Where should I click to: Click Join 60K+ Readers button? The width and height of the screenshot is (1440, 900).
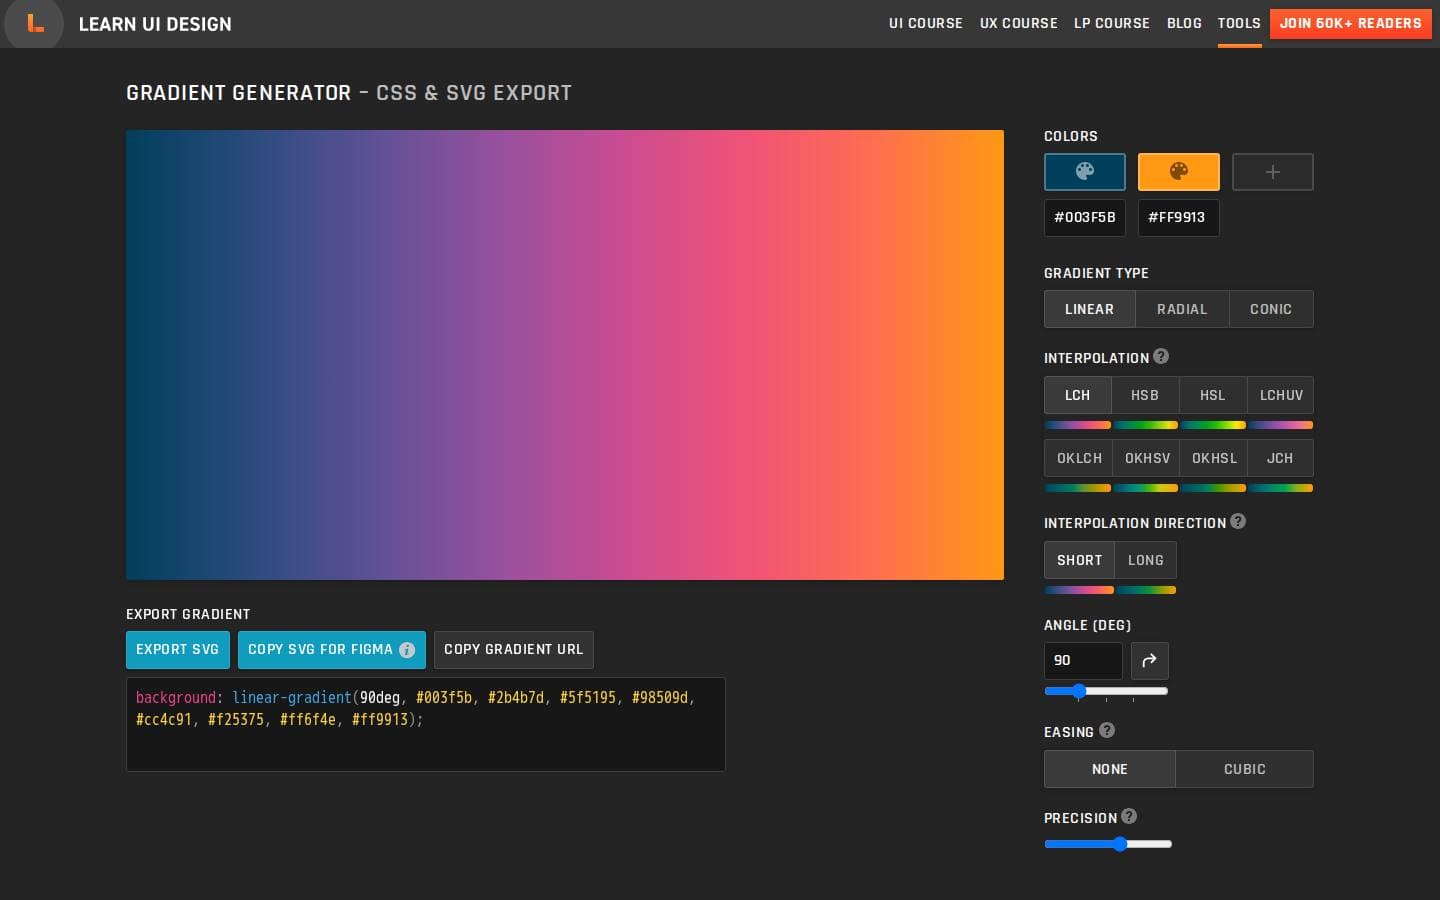coord(1351,23)
